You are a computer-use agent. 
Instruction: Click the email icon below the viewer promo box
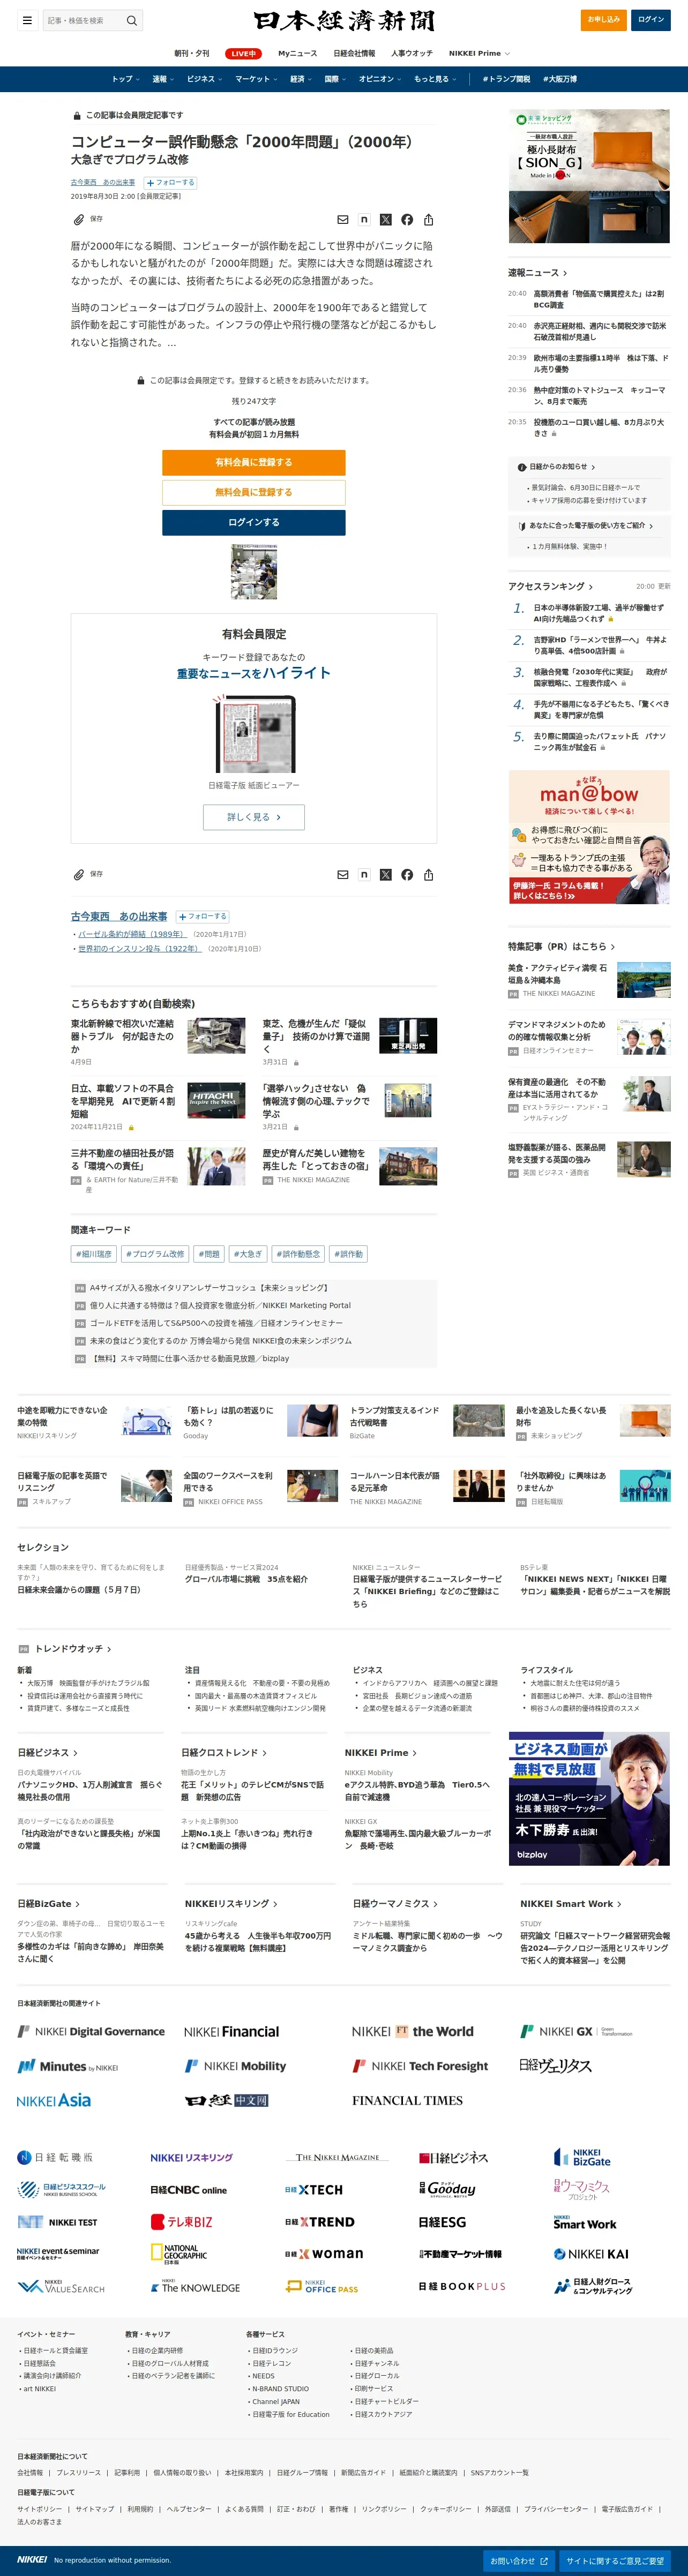pos(343,875)
